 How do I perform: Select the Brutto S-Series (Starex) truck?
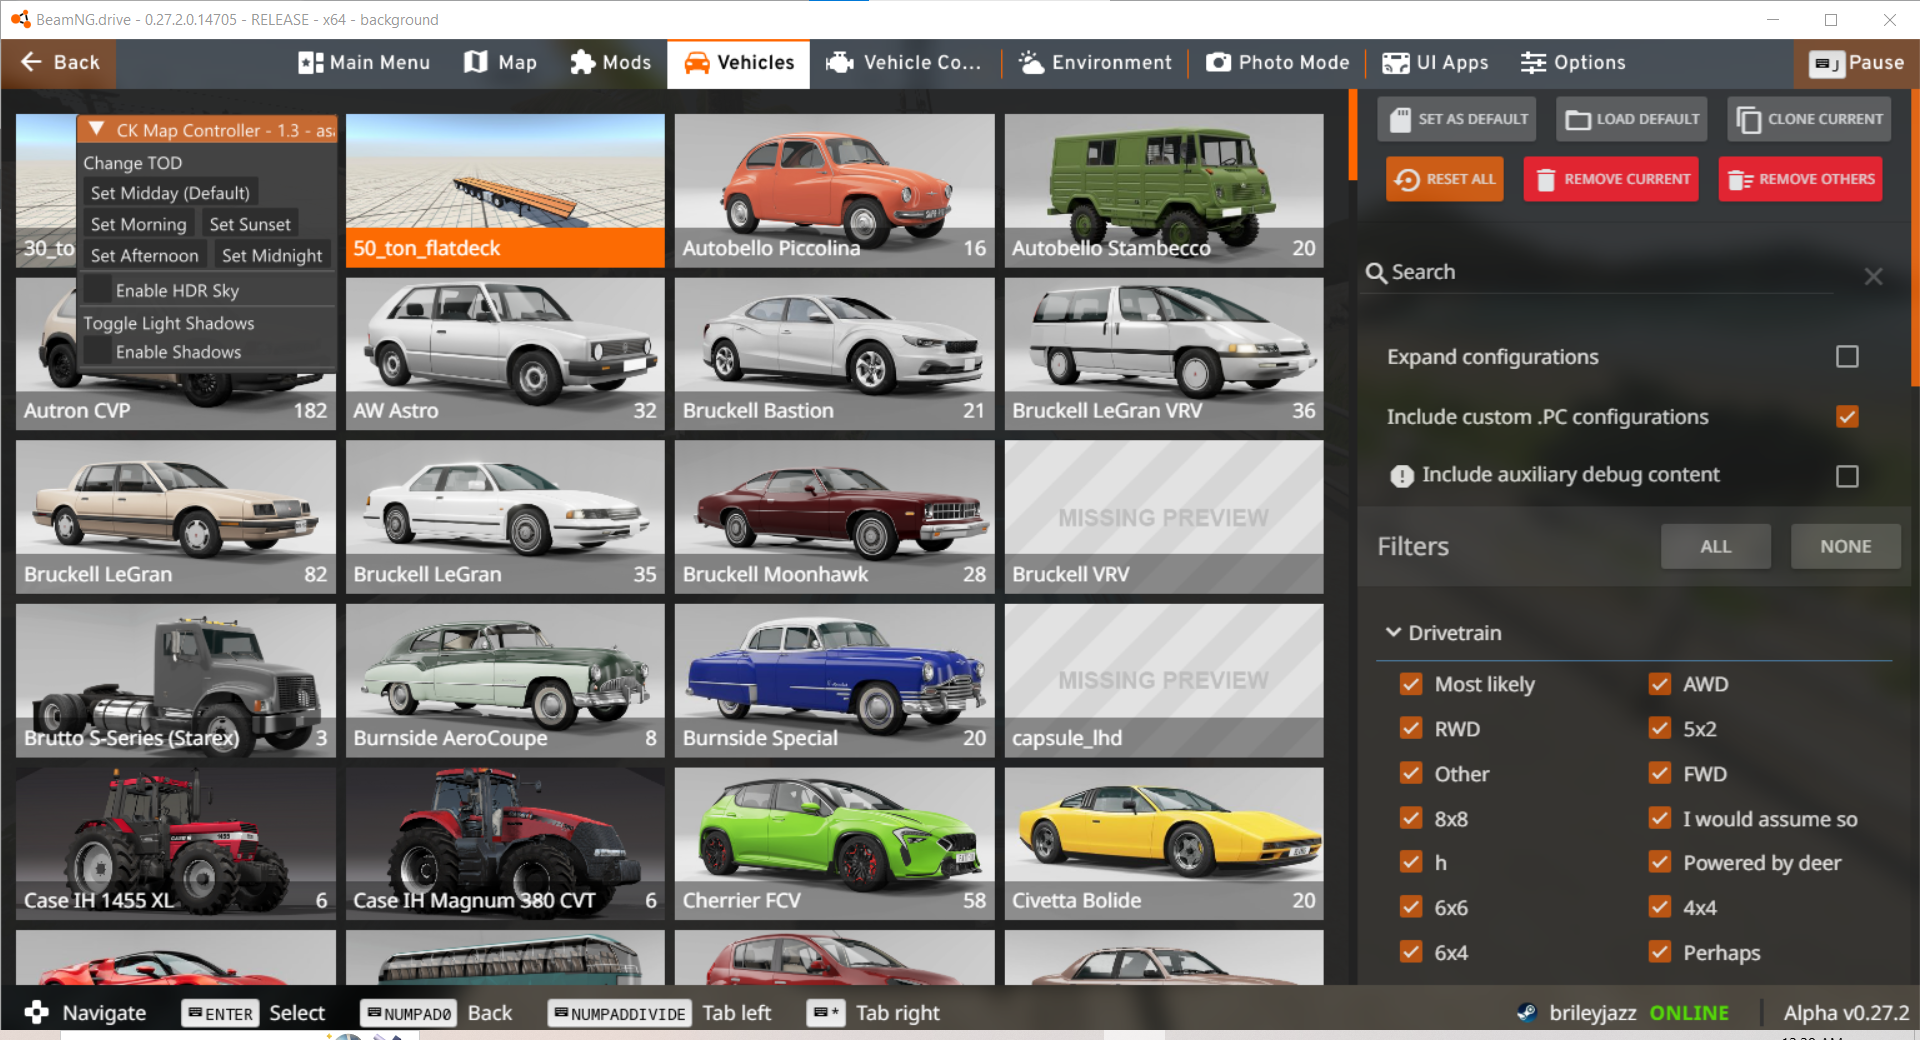(x=176, y=680)
